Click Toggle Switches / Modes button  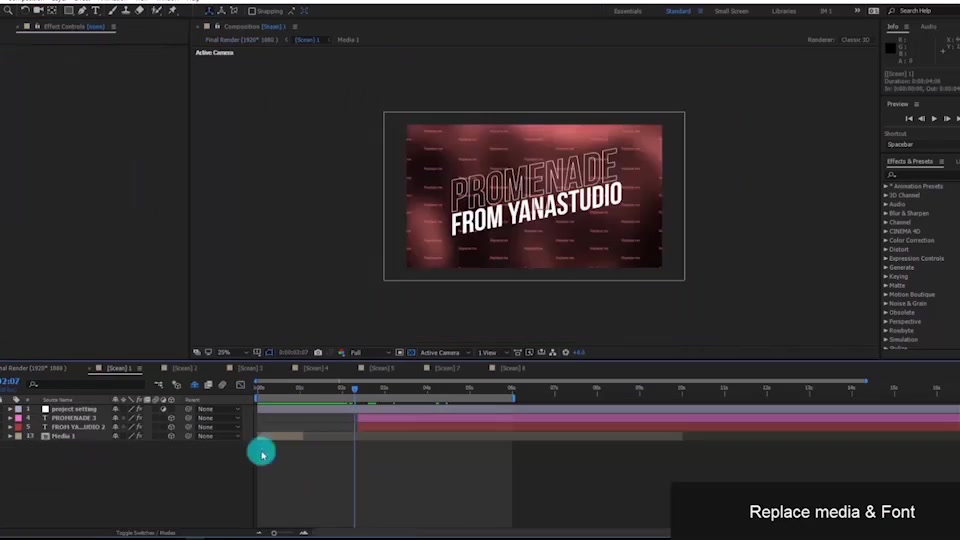pos(146,533)
